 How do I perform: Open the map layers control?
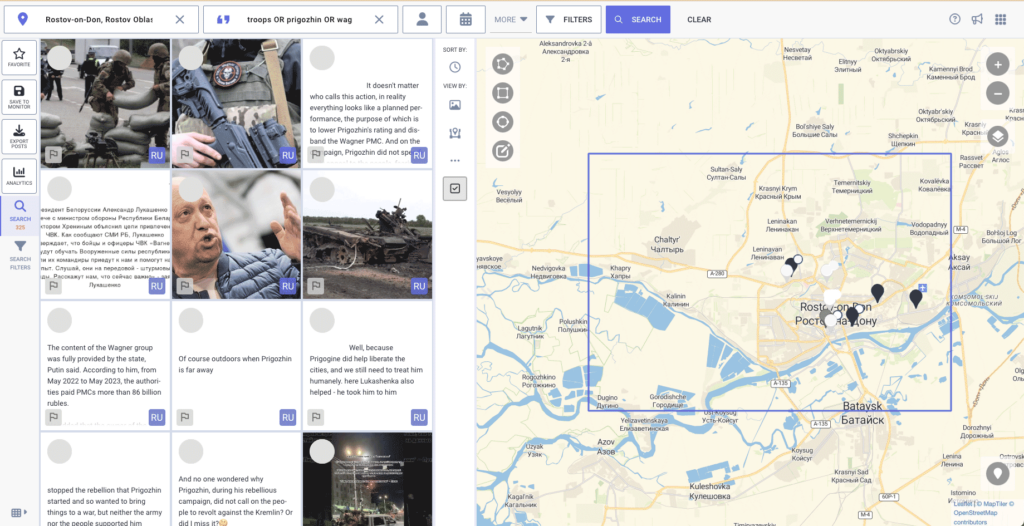pos(997,137)
